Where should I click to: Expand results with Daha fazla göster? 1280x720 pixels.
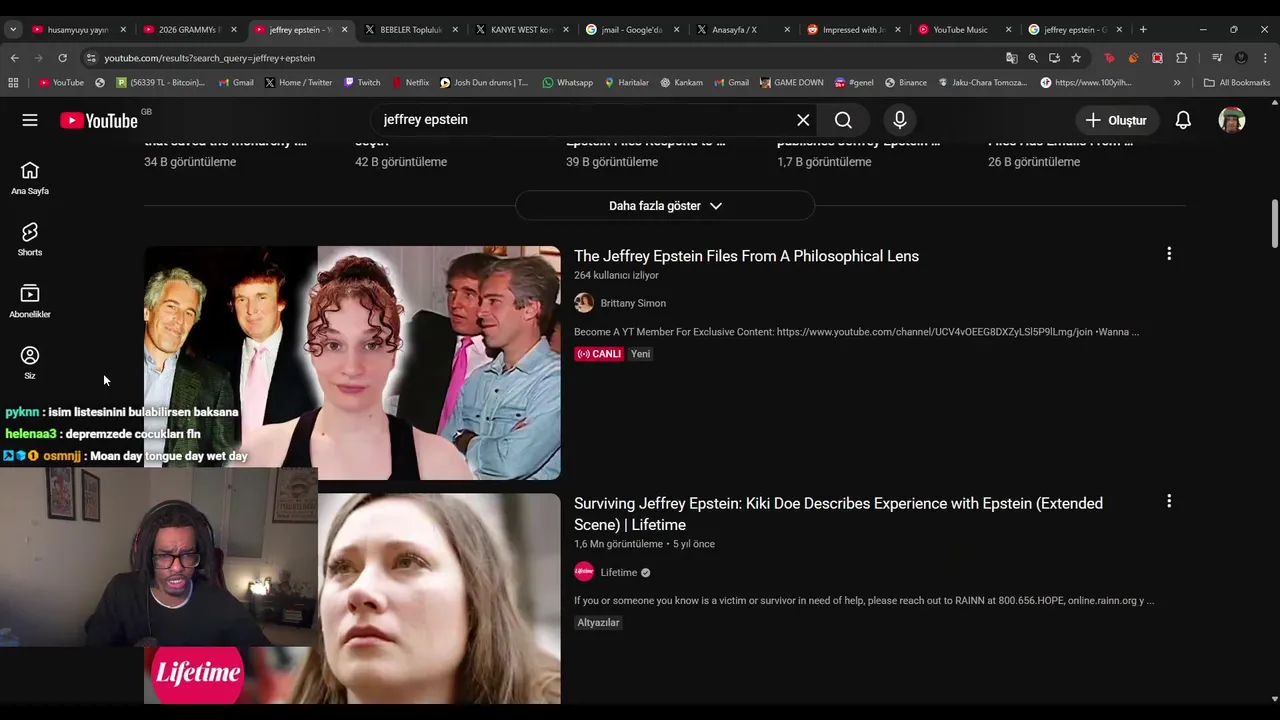665,206
